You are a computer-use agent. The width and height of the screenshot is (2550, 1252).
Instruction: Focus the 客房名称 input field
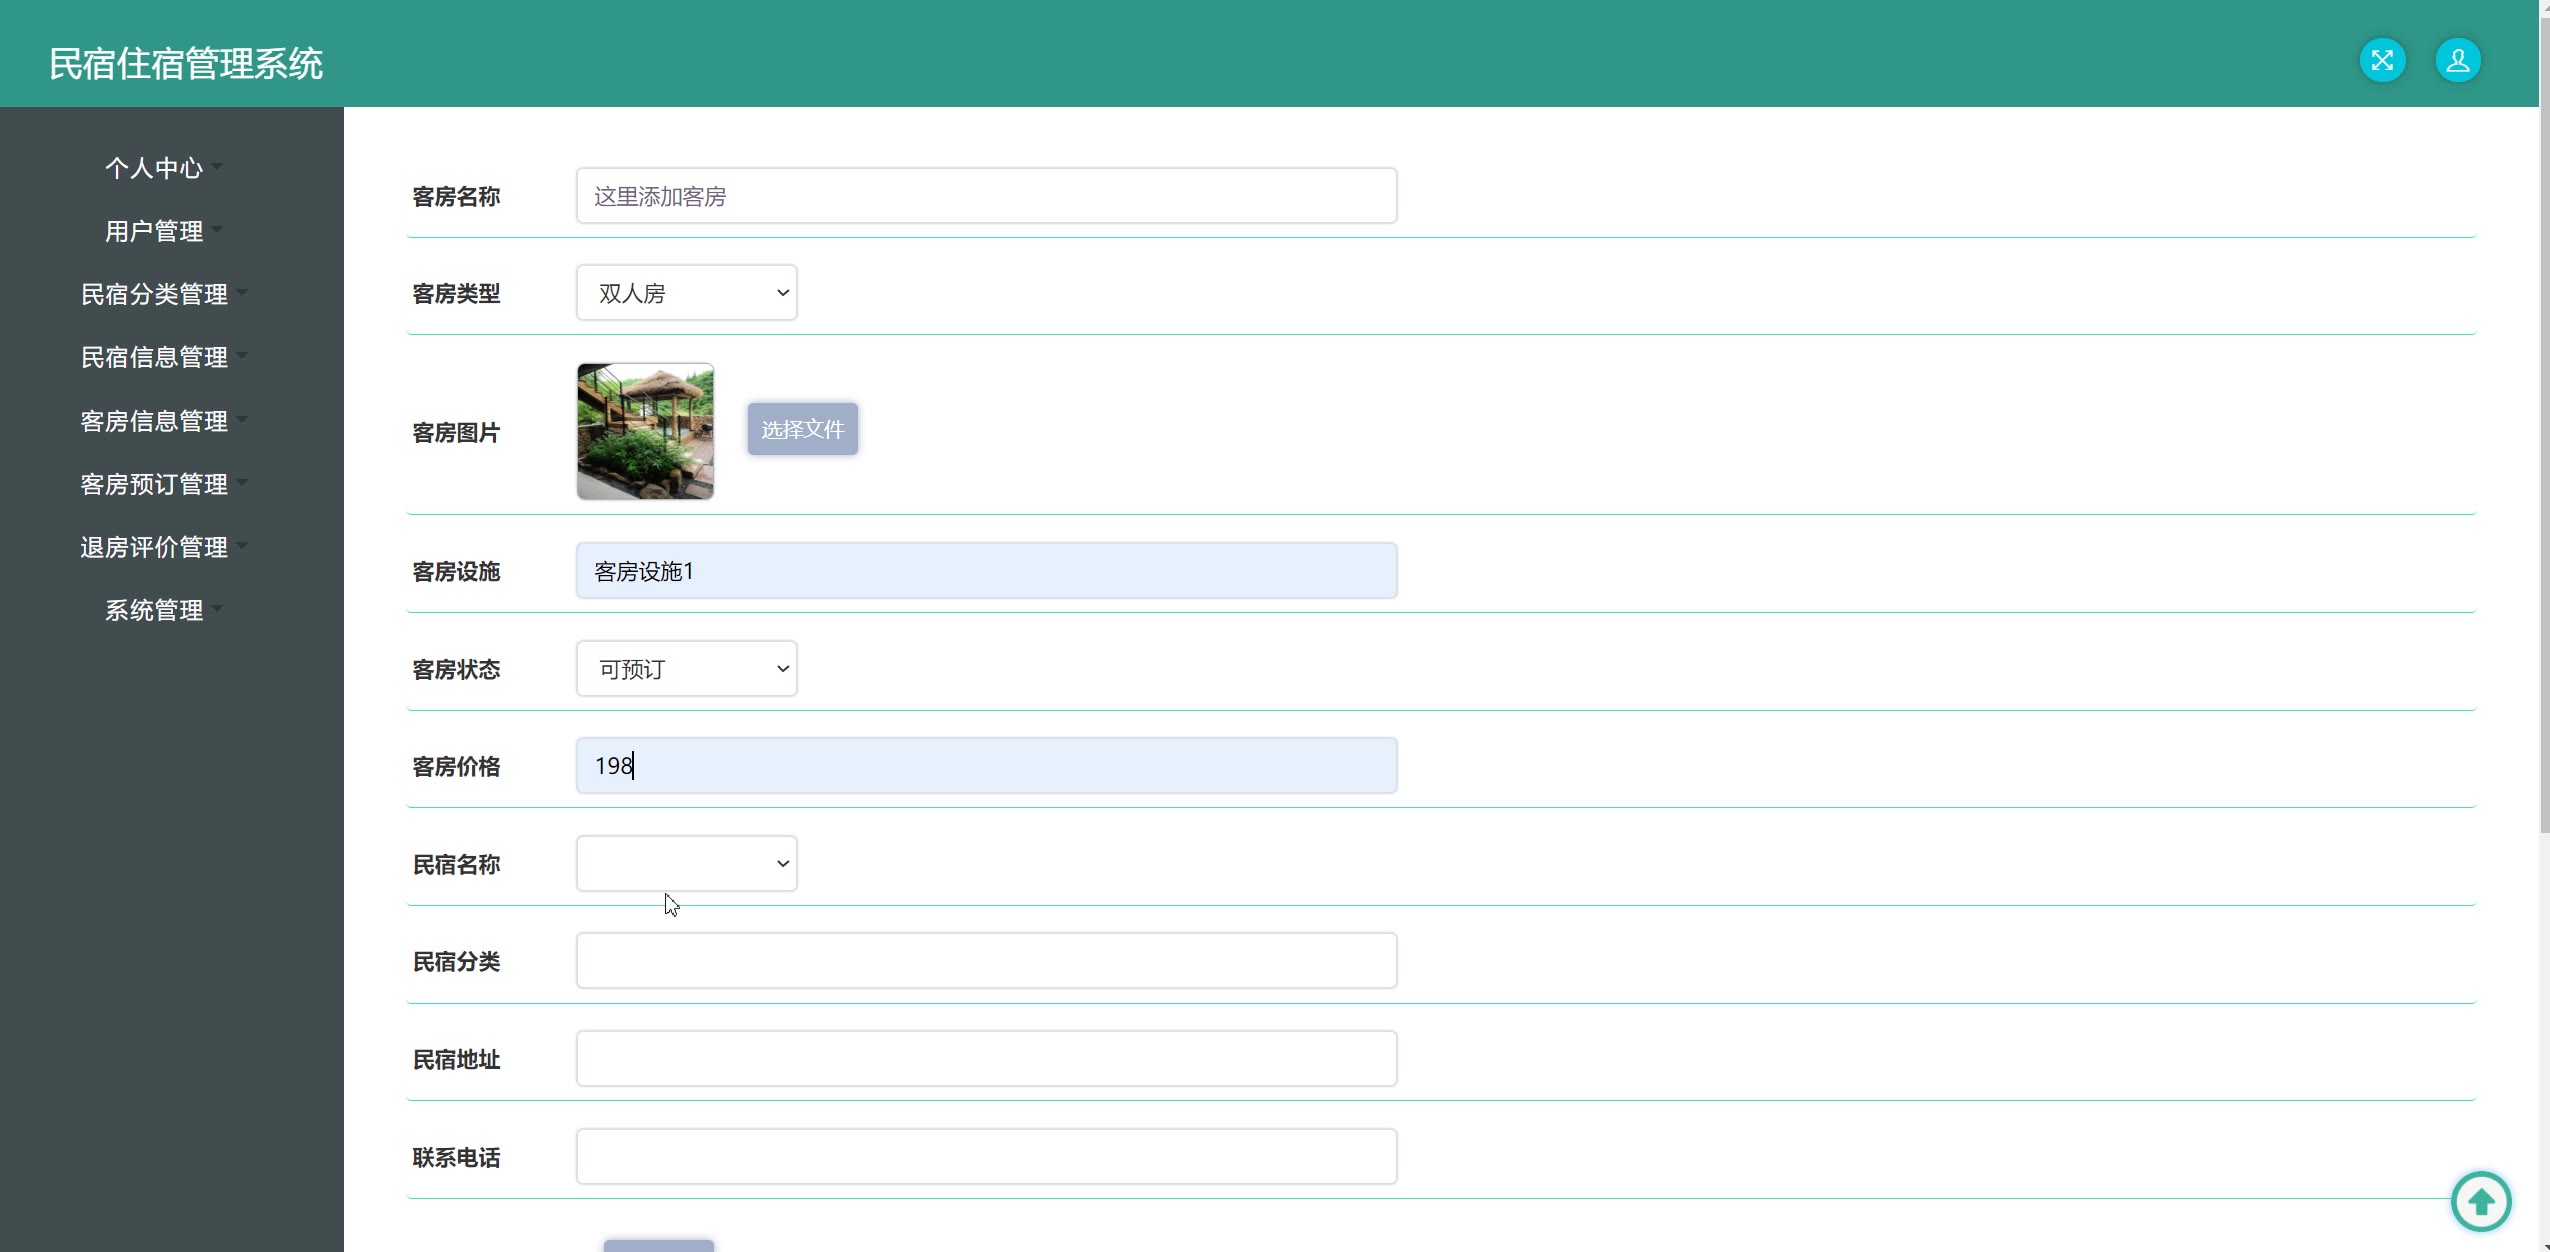(986, 196)
